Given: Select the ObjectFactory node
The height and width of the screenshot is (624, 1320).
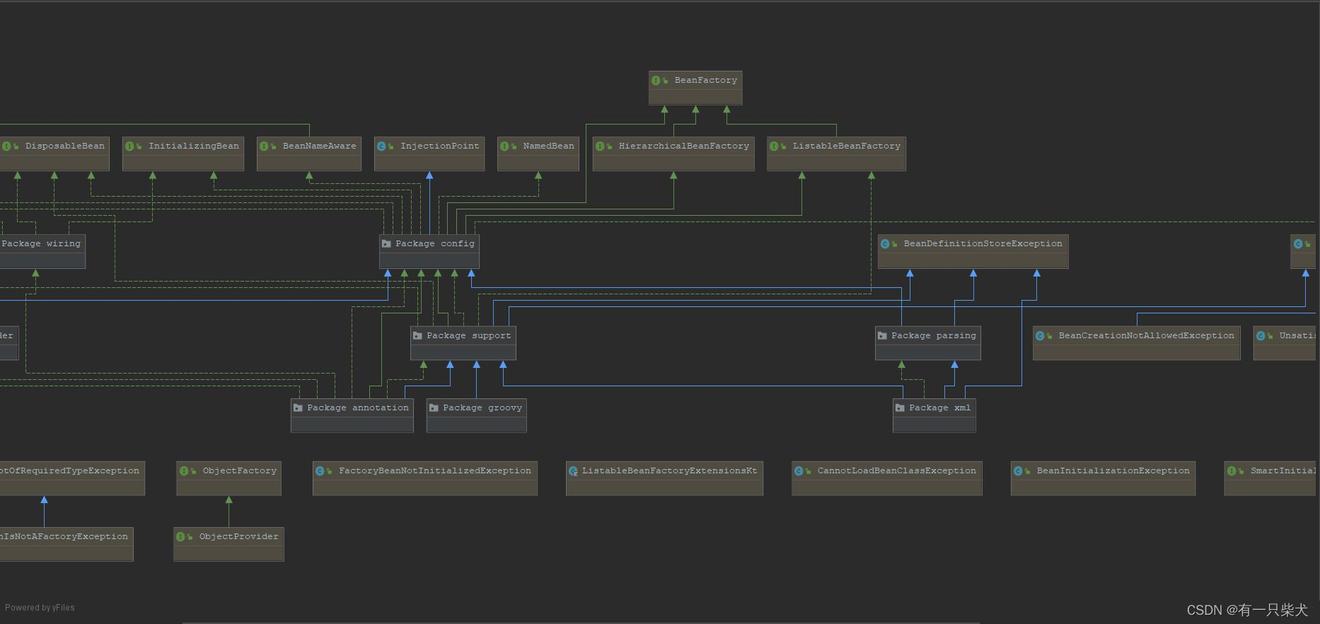Looking at the screenshot, I should [229, 478].
